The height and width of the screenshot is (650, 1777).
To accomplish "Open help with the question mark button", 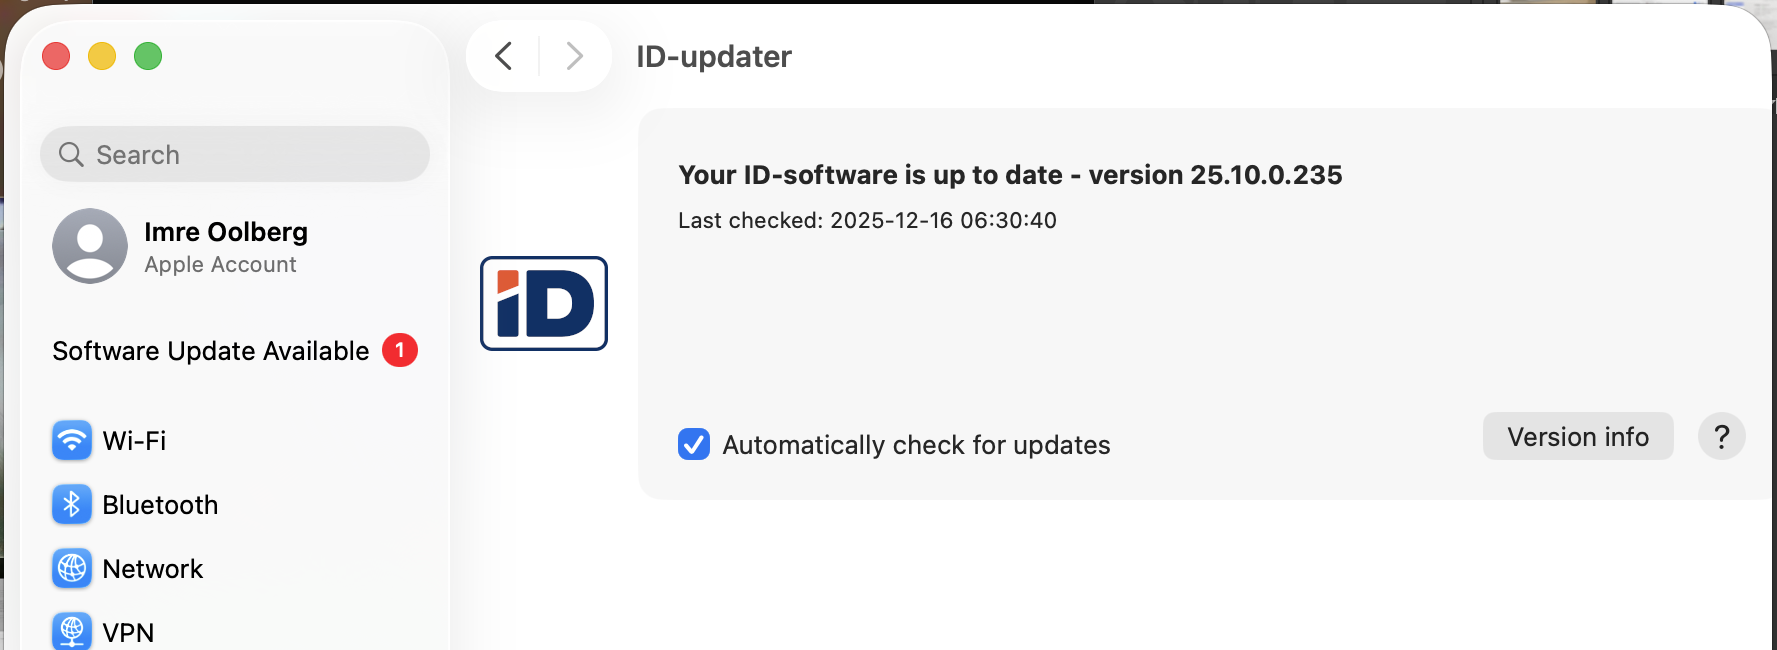I will coord(1721,437).
